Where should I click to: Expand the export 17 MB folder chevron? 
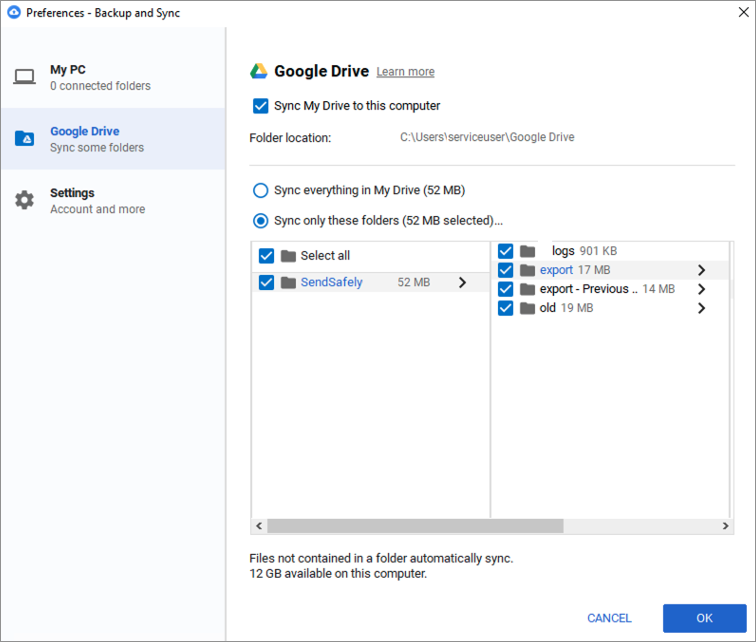coord(702,270)
